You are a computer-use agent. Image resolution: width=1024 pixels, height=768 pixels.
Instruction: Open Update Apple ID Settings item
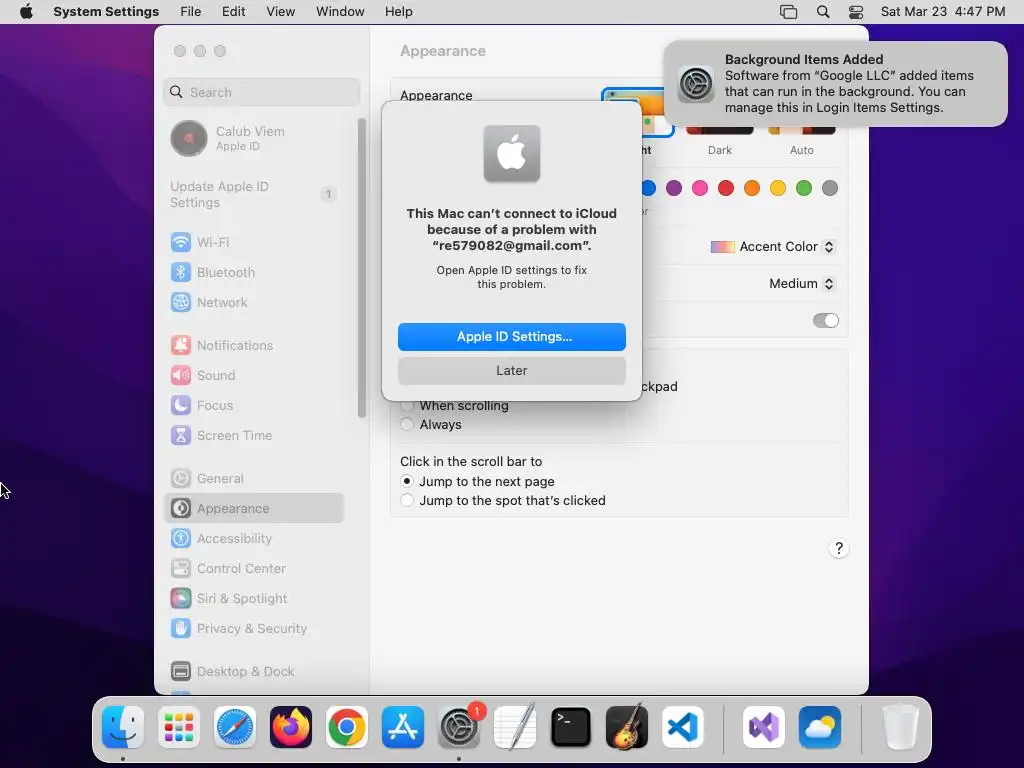(254, 195)
